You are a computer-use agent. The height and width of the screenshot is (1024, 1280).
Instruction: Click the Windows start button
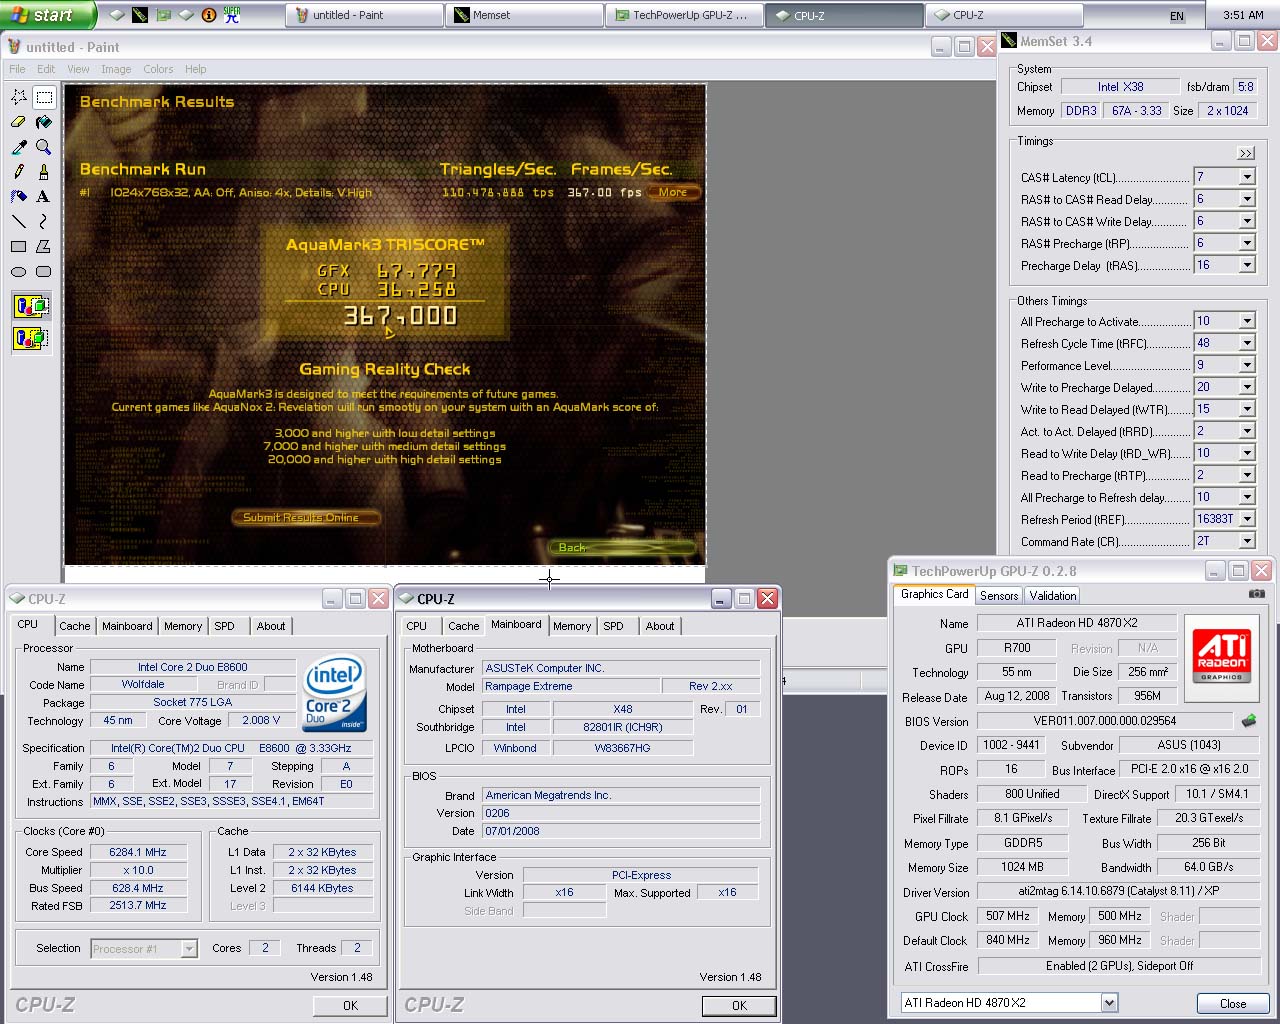click(x=48, y=15)
